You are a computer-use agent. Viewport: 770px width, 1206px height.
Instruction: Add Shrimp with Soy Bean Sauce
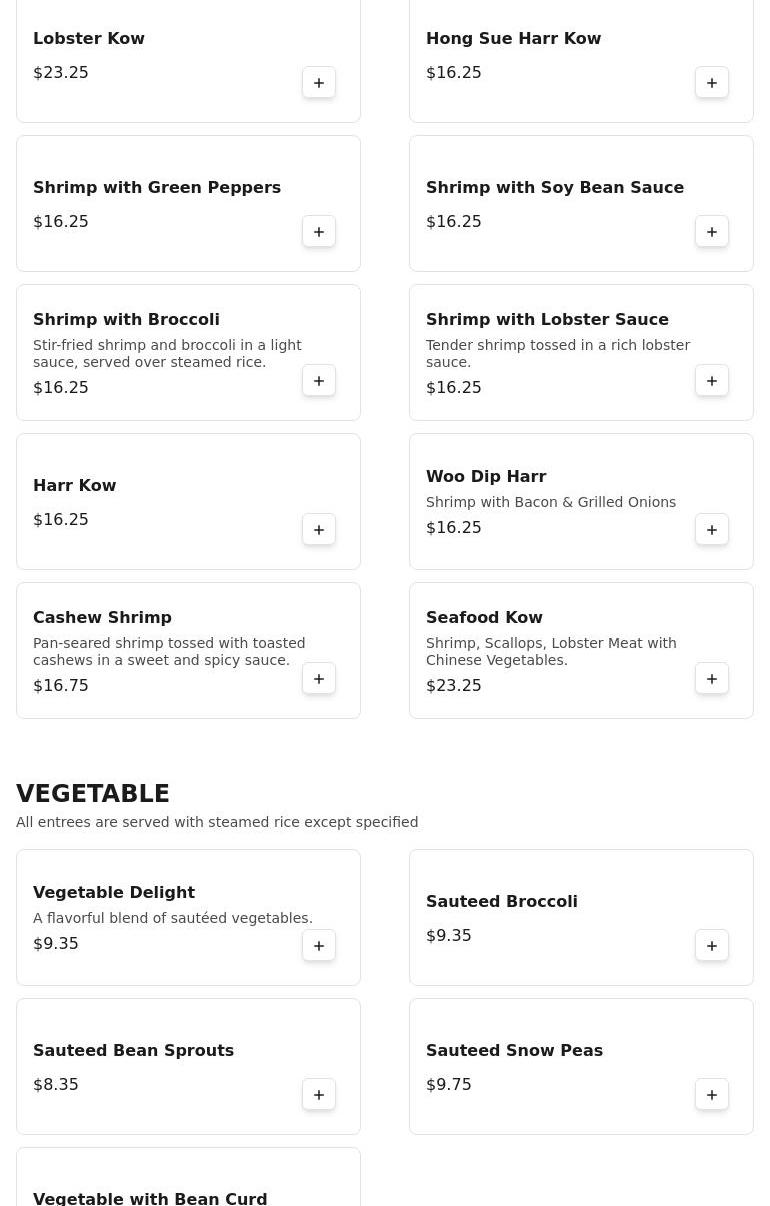712,232
